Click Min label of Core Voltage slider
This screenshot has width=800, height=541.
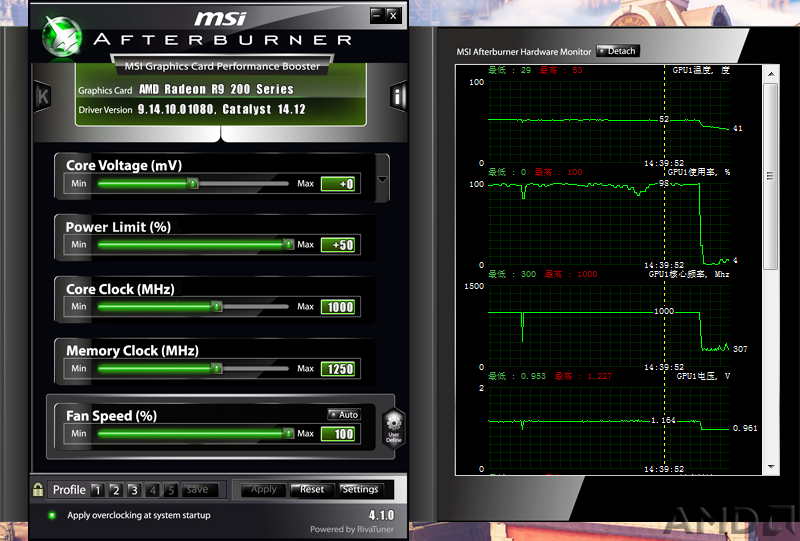79,183
